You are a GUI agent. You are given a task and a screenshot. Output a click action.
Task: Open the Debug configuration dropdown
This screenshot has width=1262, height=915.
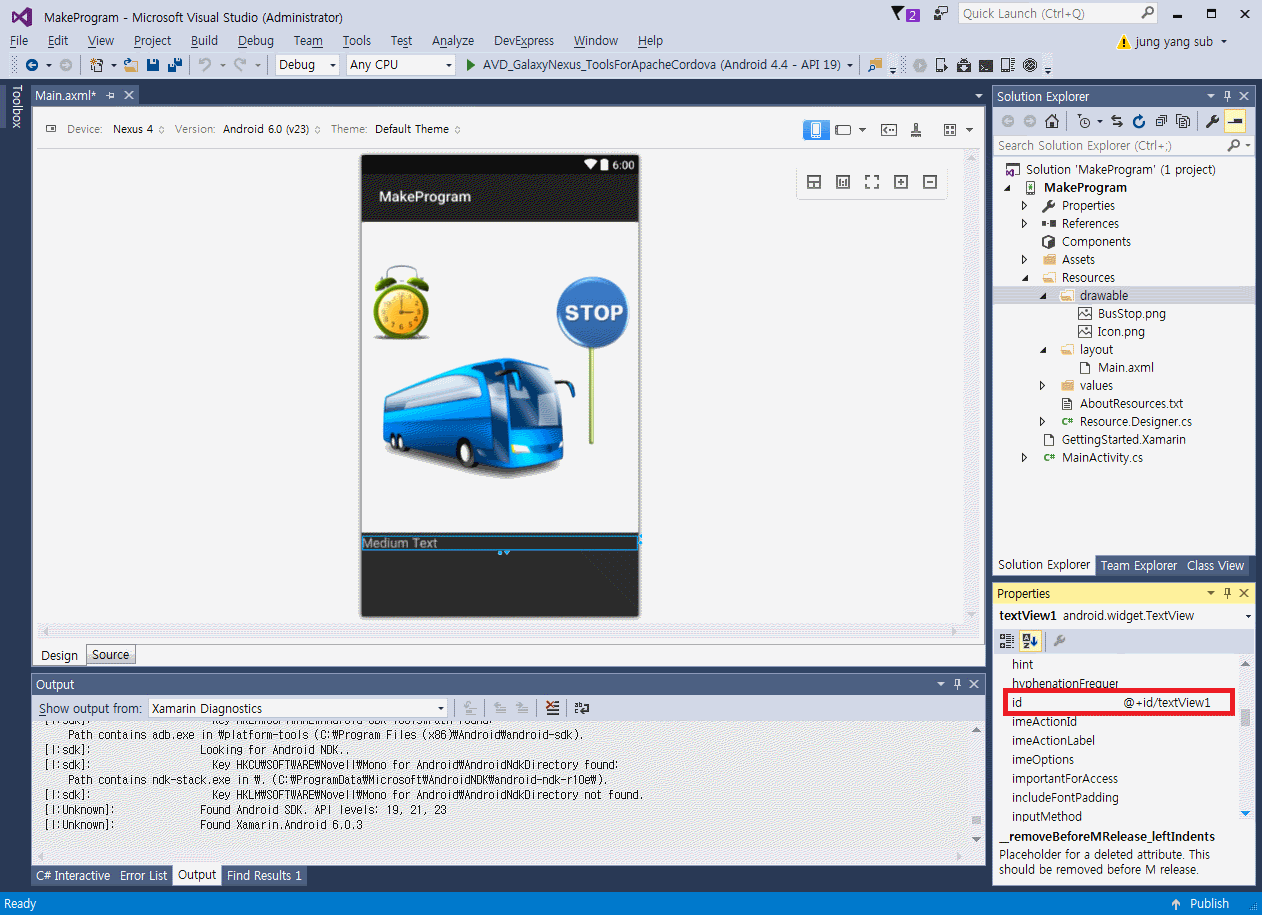pos(309,65)
